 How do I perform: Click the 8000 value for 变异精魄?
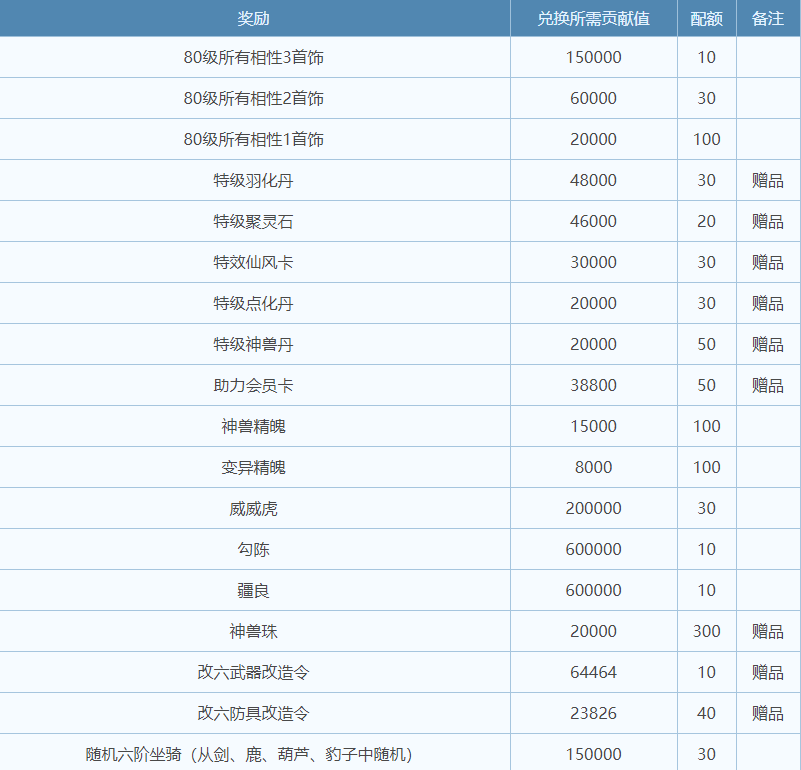593,468
